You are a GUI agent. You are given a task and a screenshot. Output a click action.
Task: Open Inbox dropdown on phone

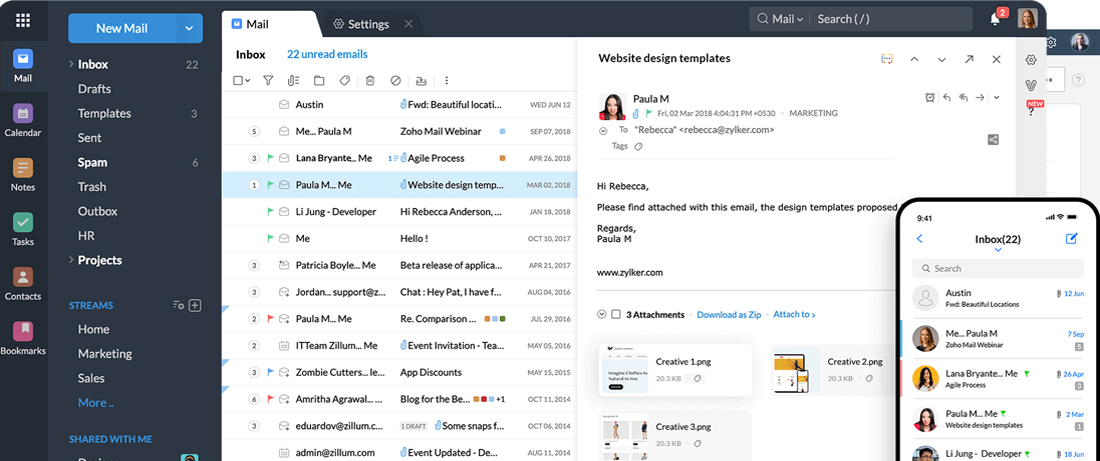coord(998,250)
